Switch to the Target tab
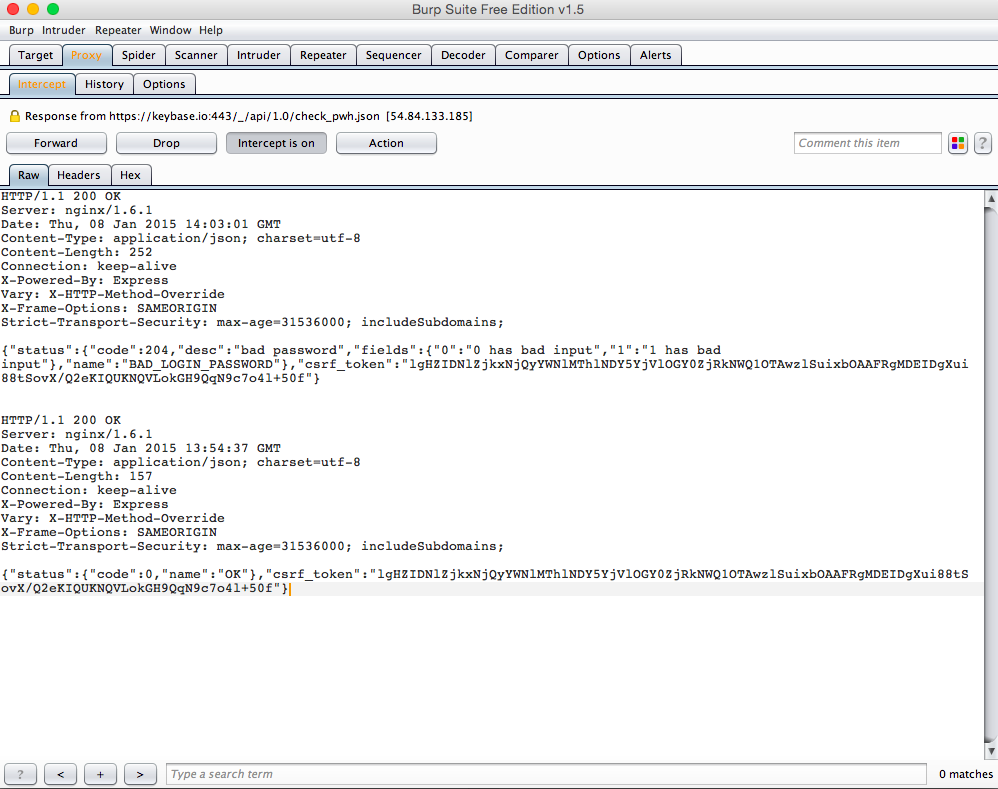 click(x=36, y=55)
